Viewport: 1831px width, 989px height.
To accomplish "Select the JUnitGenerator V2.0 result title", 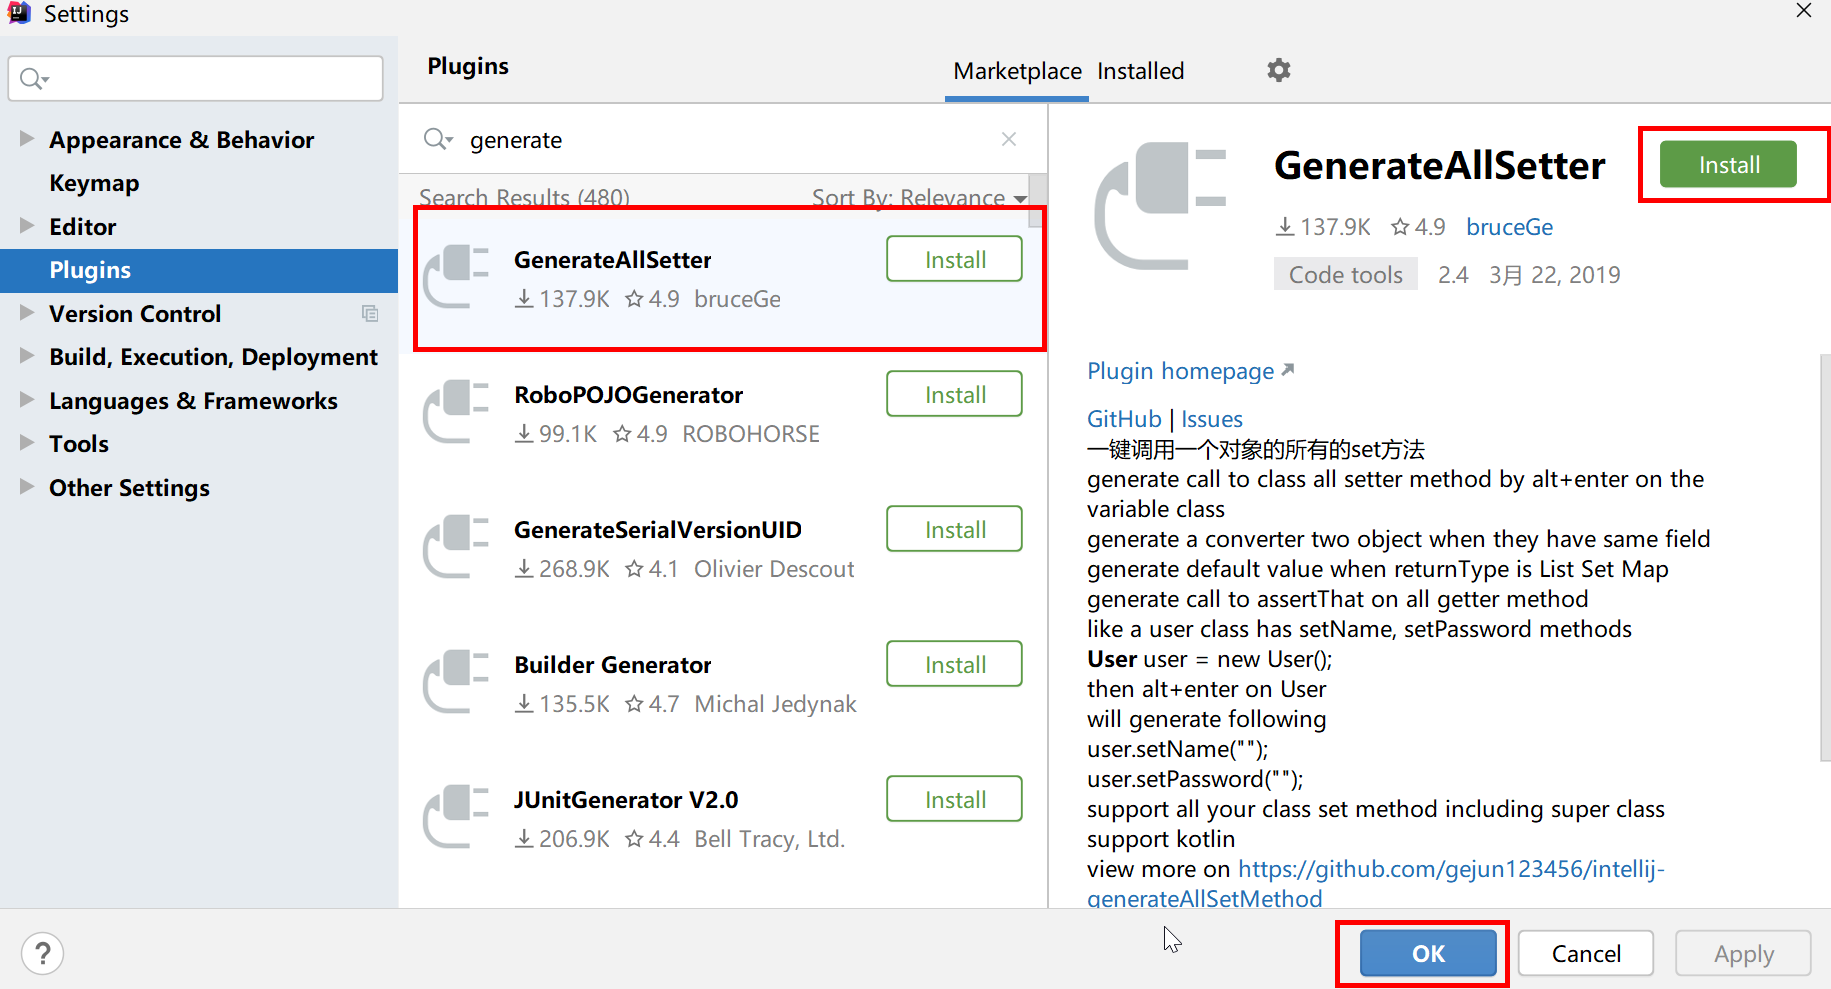I will pyautogui.click(x=626, y=800).
